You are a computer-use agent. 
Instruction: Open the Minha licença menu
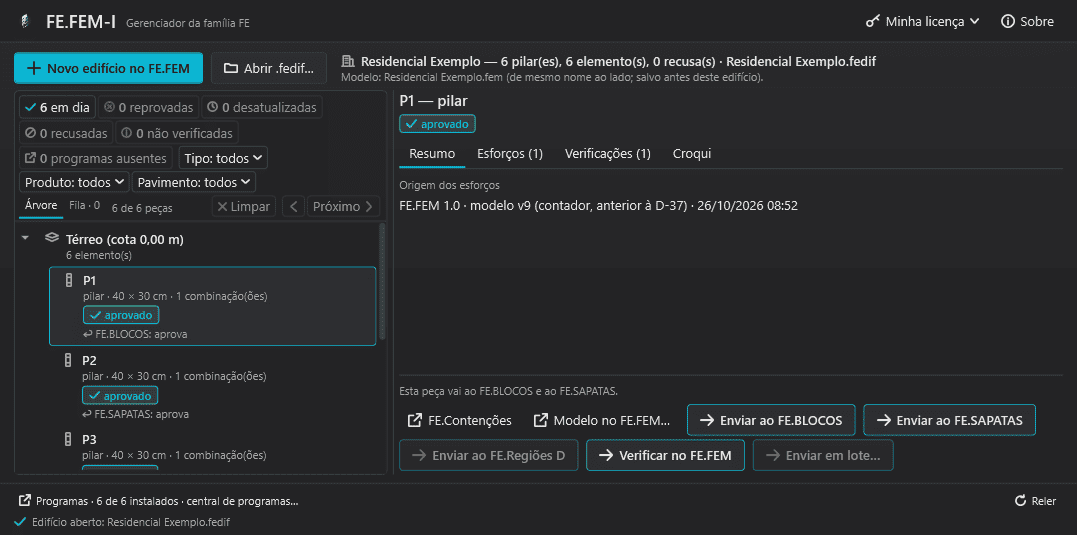(922, 21)
